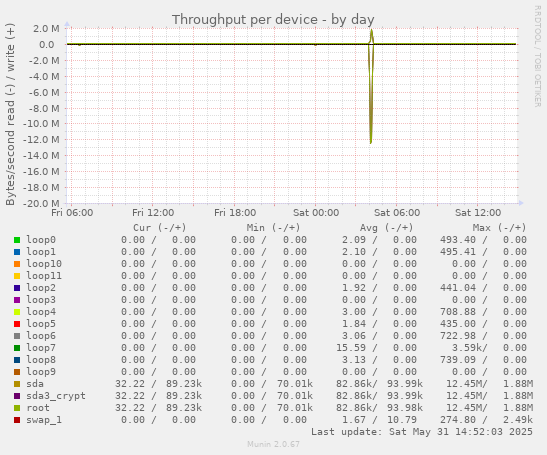Click the loop6 gray legend swatch
Screen dimensions: 547x455
pyautogui.click(x=17, y=336)
